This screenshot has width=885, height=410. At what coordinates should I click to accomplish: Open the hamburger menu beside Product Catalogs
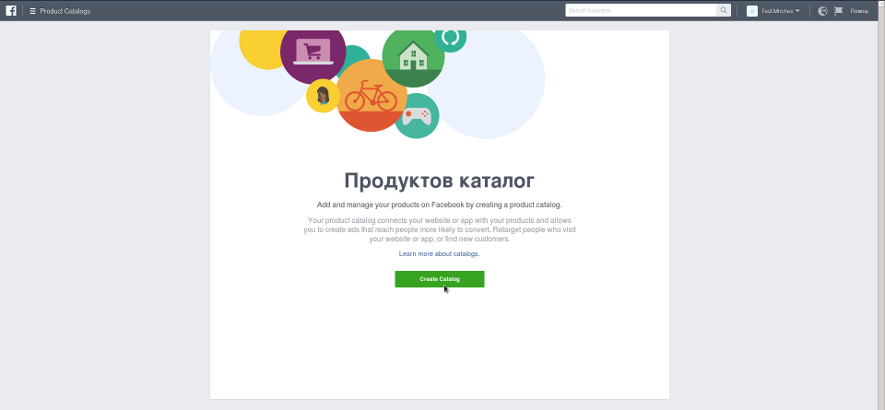[x=33, y=11]
